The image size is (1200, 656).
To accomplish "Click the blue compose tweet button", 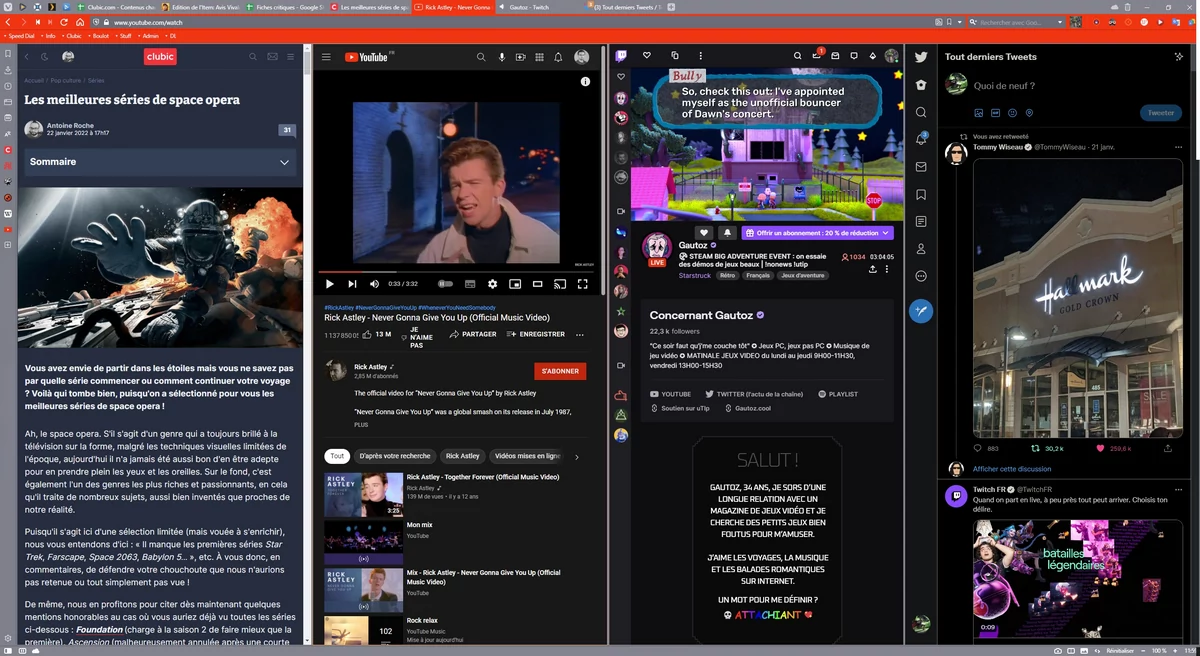I will (921, 311).
